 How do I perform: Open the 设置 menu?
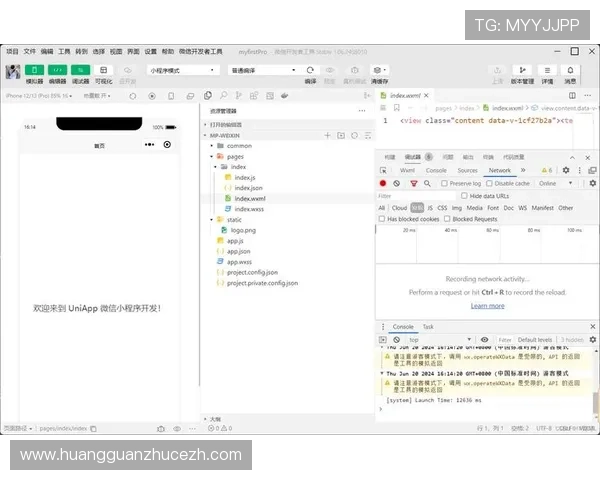[150, 52]
